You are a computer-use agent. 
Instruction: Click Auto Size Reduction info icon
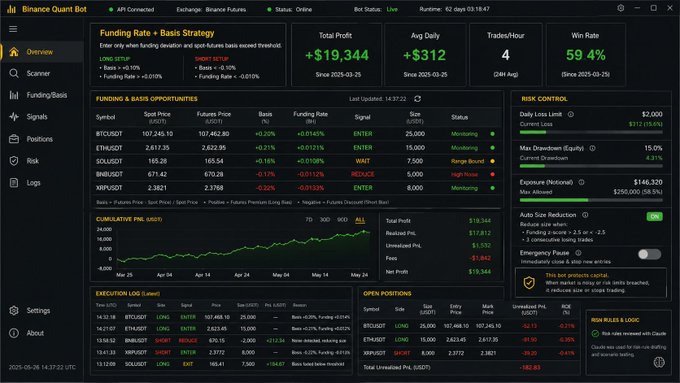[585, 215]
